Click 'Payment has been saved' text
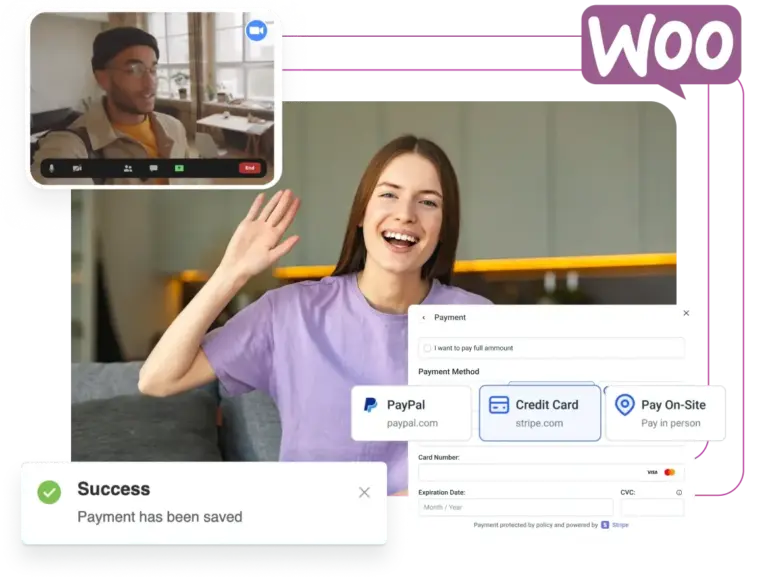 160,517
